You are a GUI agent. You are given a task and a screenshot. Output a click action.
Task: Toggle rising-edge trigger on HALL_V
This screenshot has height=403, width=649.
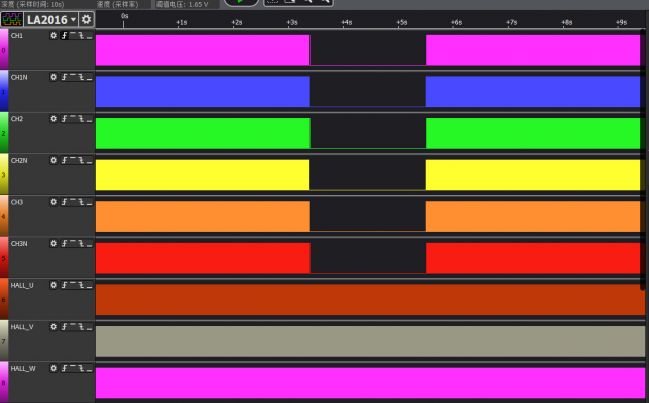65,327
